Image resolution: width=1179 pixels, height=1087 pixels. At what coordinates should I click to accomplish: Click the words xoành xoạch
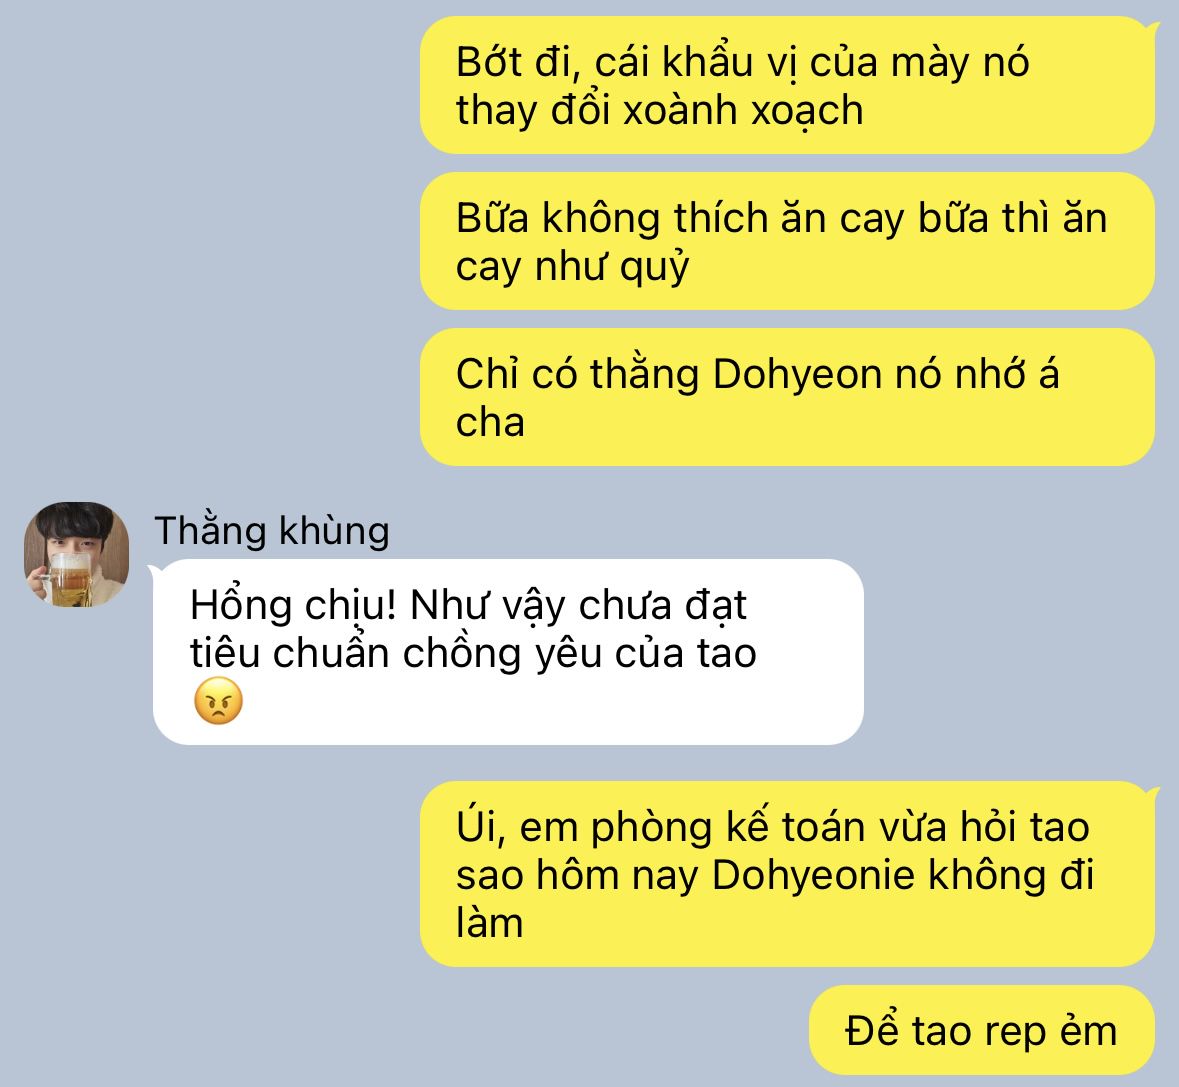[743, 111]
